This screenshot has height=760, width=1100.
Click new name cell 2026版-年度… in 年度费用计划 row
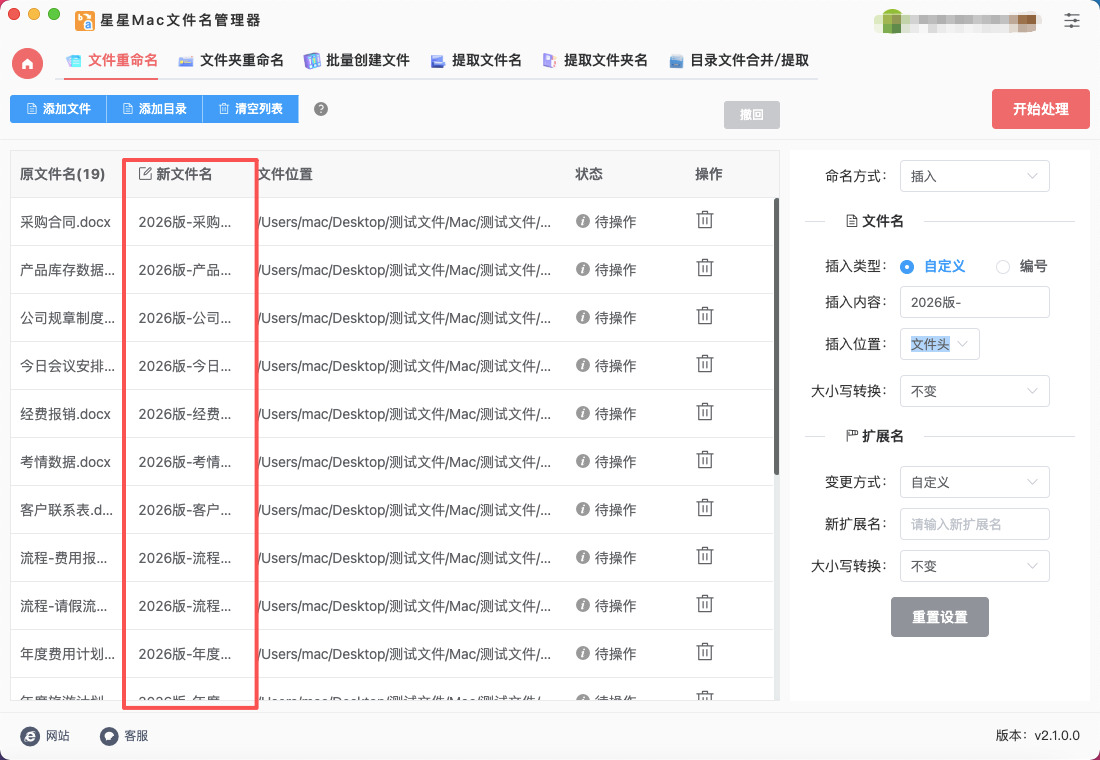[185, 654]
